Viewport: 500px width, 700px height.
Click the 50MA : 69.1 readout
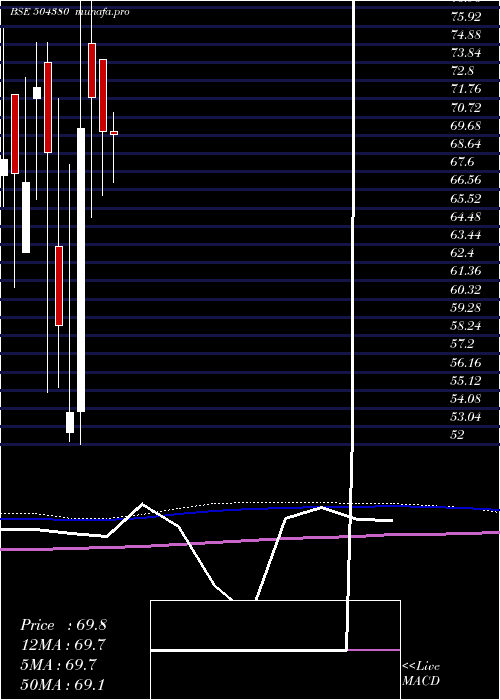63,684
